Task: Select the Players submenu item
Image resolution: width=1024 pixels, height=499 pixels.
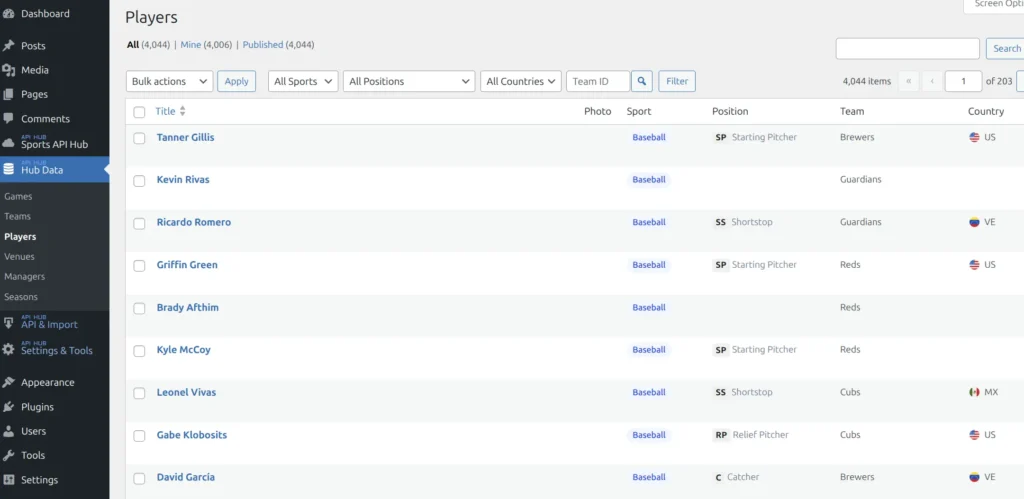Action: click(x=20, y=236)
